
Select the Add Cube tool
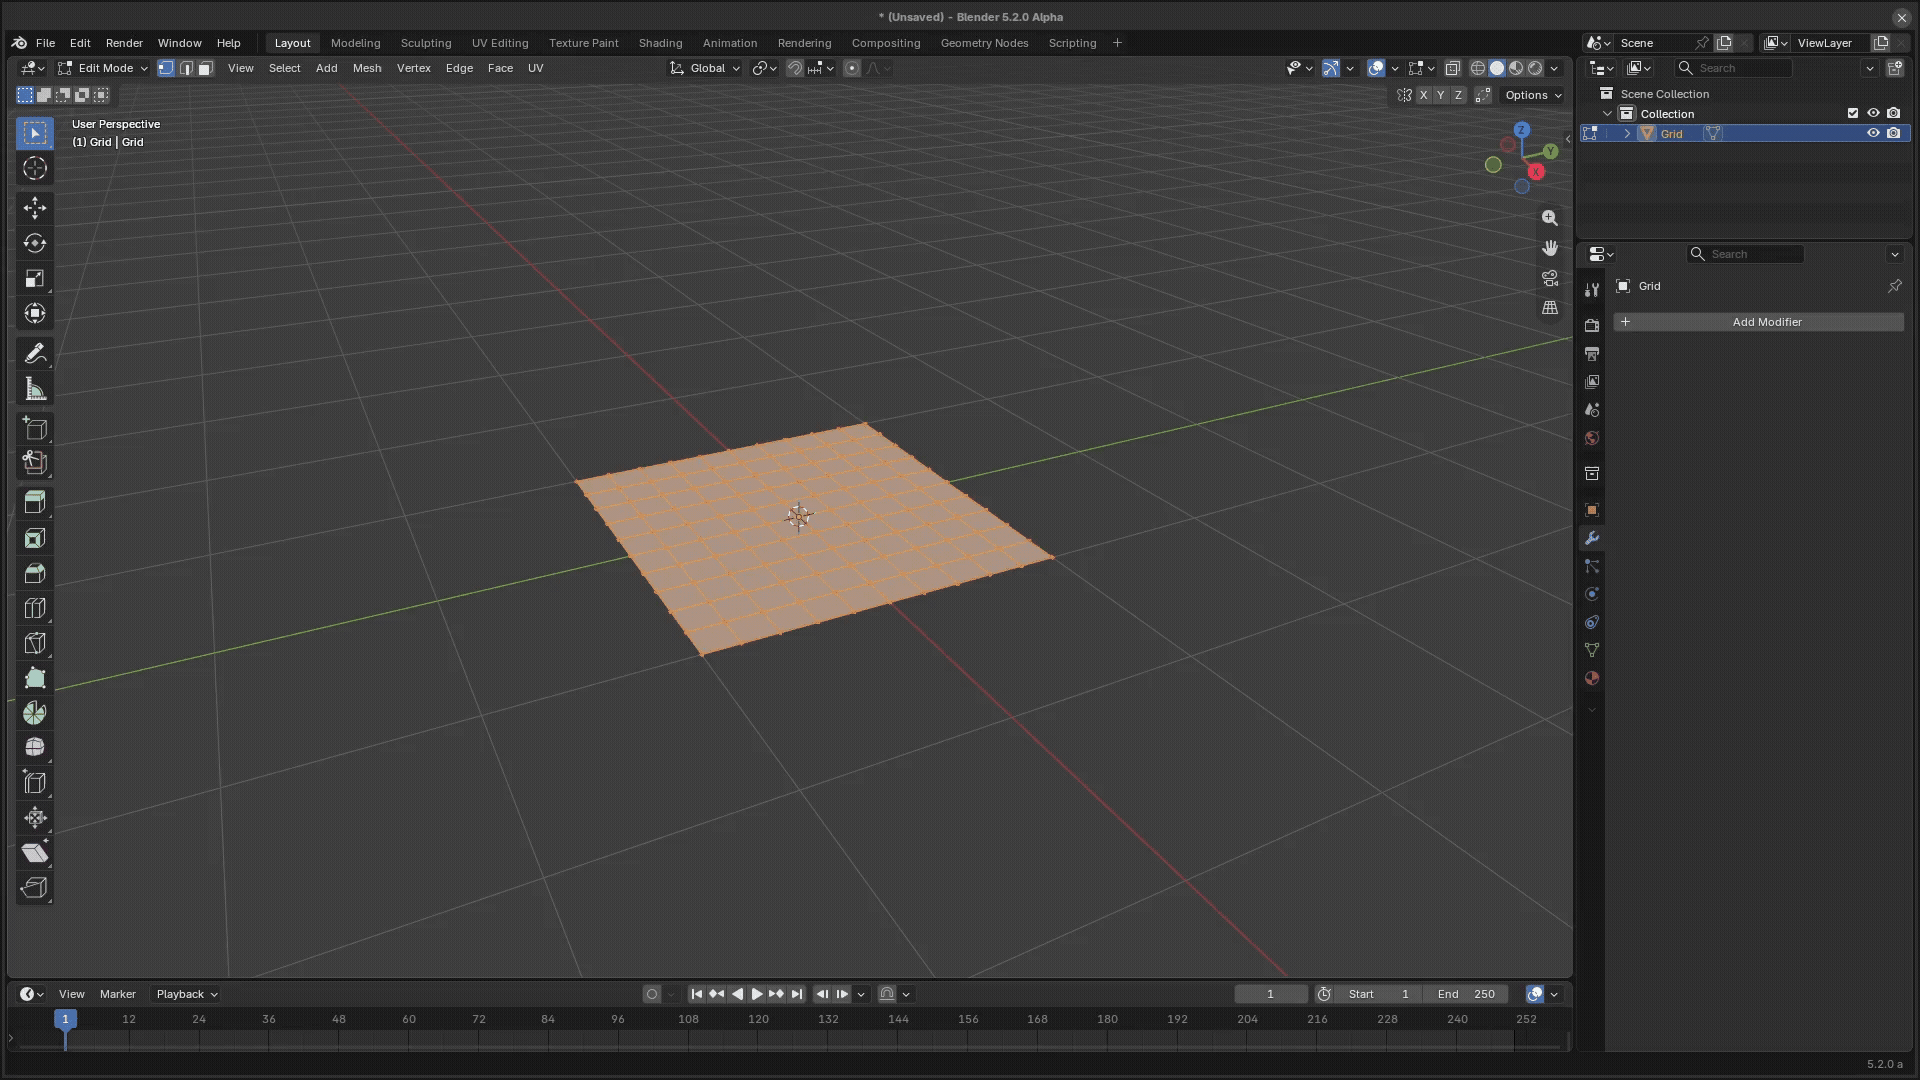(35, 429)
